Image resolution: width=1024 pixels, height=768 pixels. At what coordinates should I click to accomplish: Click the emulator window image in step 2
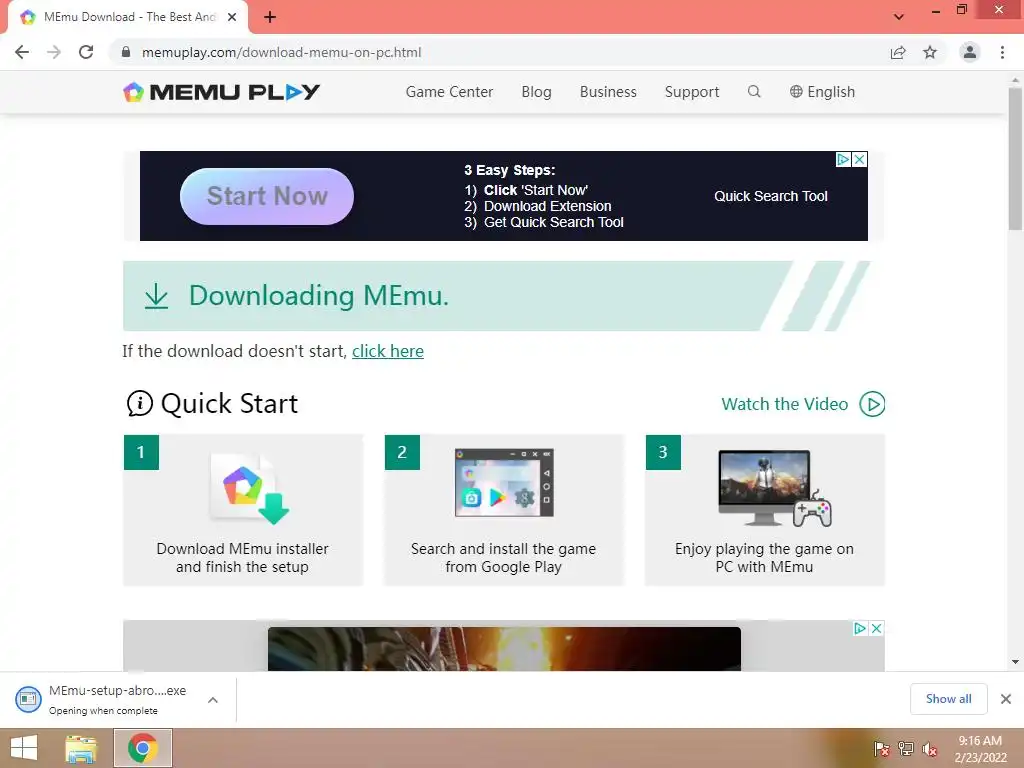point(504,483)
